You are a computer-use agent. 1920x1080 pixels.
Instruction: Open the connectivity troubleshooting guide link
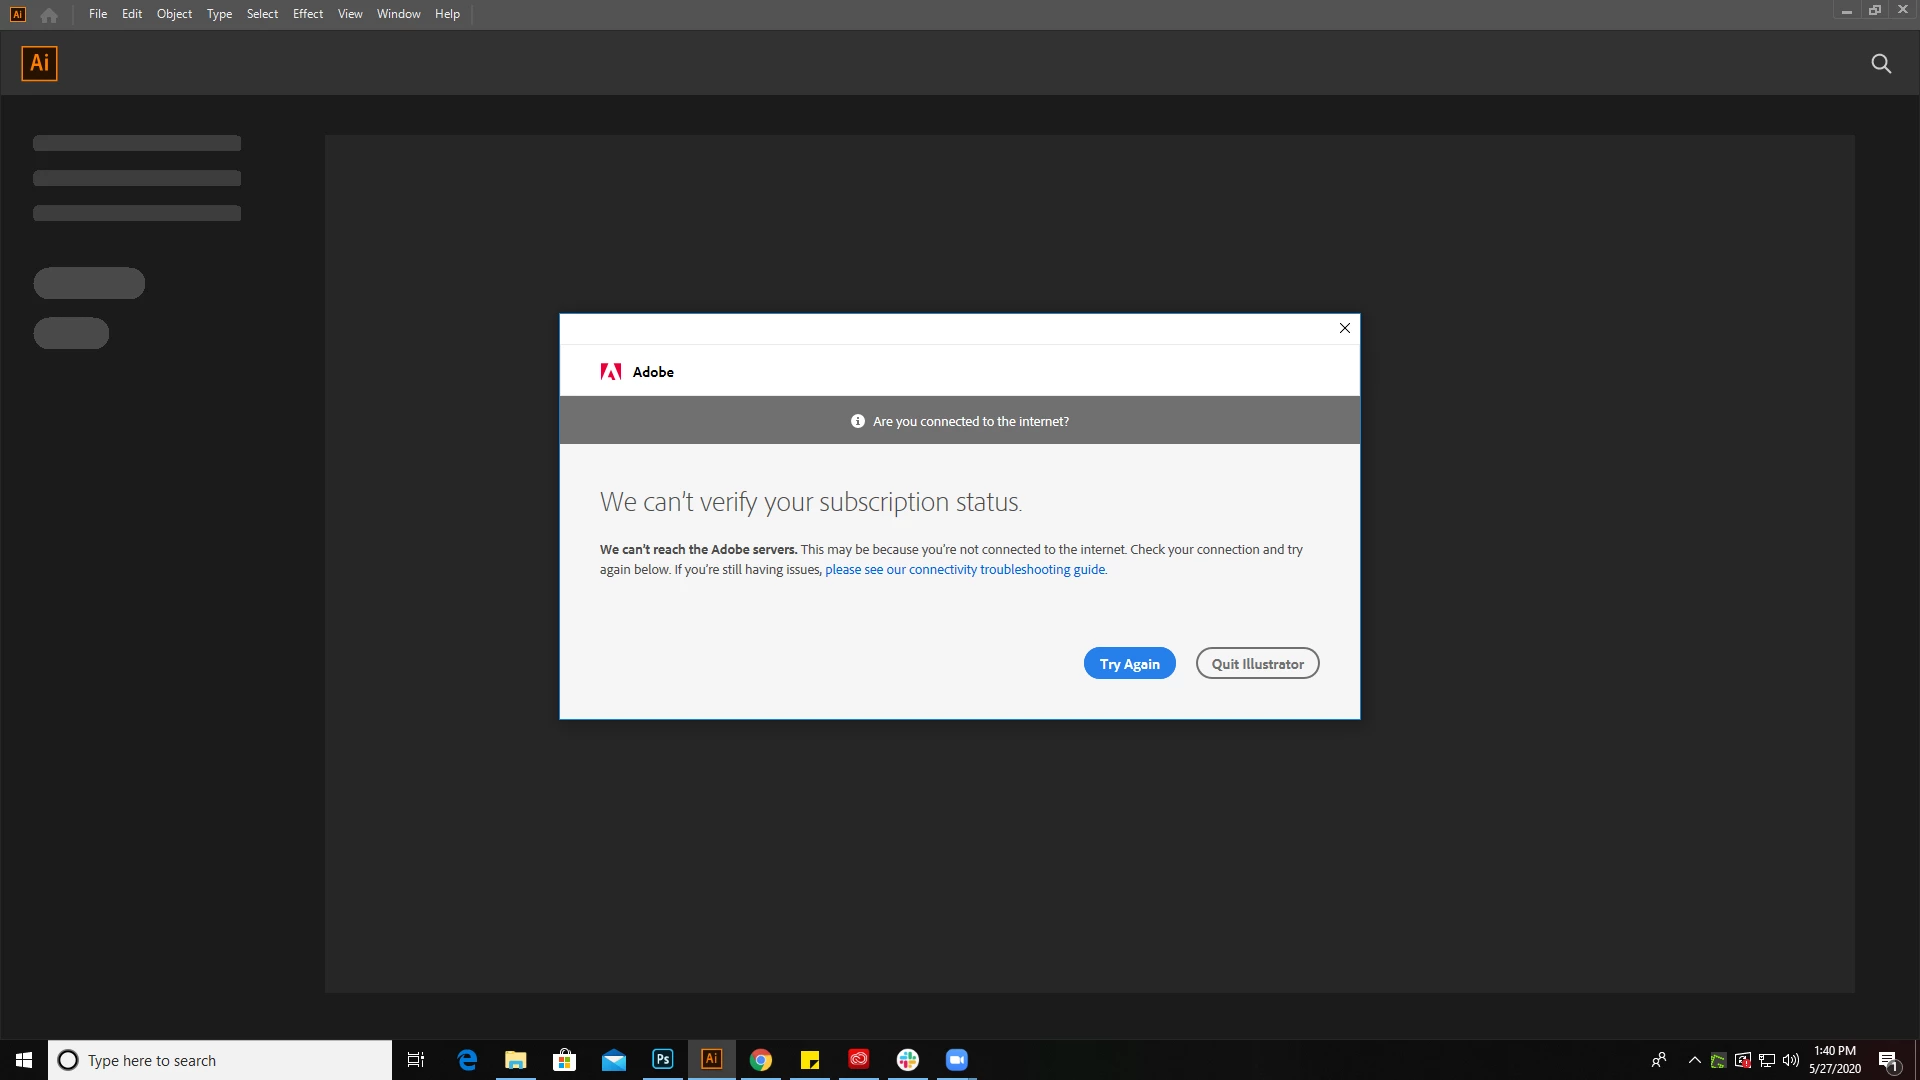coord(965,570)
